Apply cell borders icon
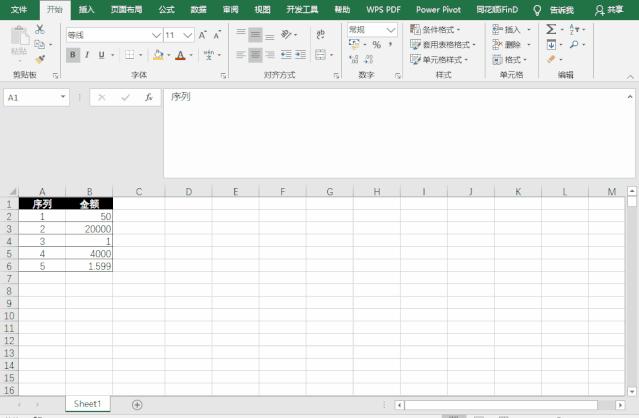This screenshot has width=639, height=418. coord(129,55)
